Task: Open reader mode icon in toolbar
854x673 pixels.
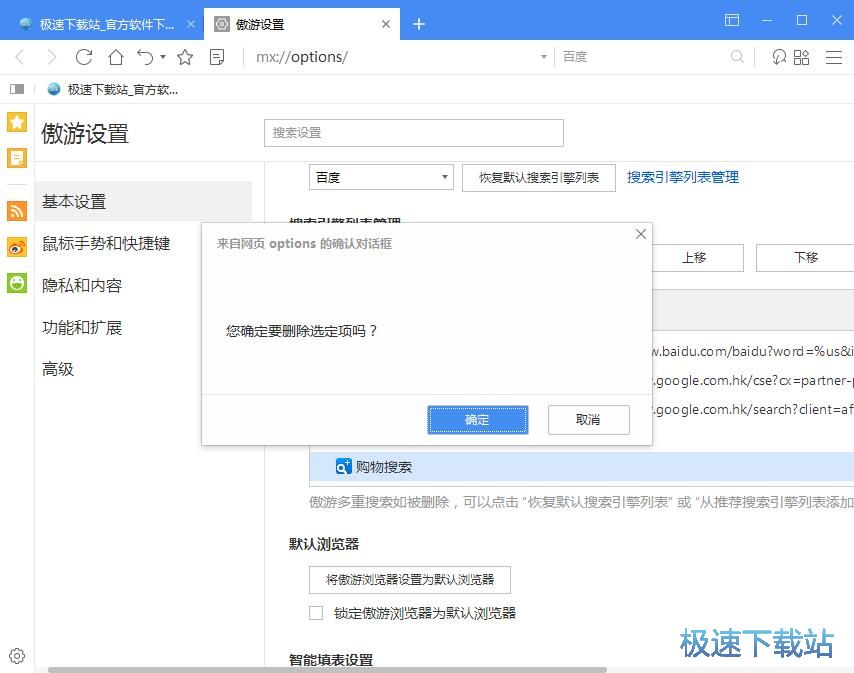Action: pos(217,57)
